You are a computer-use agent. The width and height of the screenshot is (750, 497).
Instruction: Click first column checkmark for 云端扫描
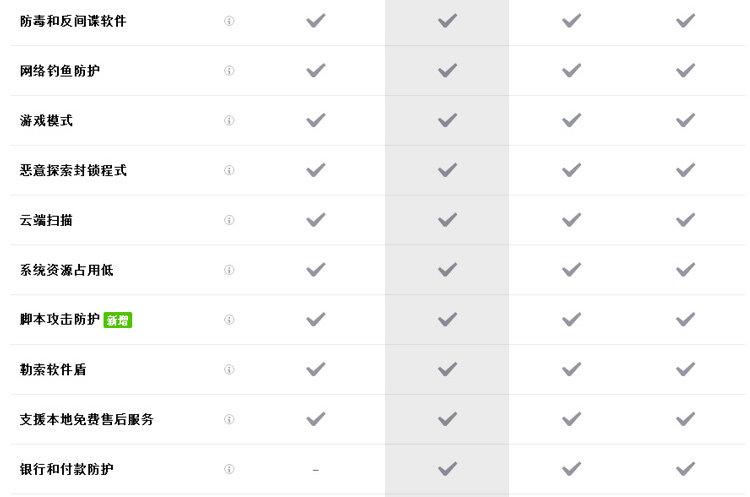(316, 220)
